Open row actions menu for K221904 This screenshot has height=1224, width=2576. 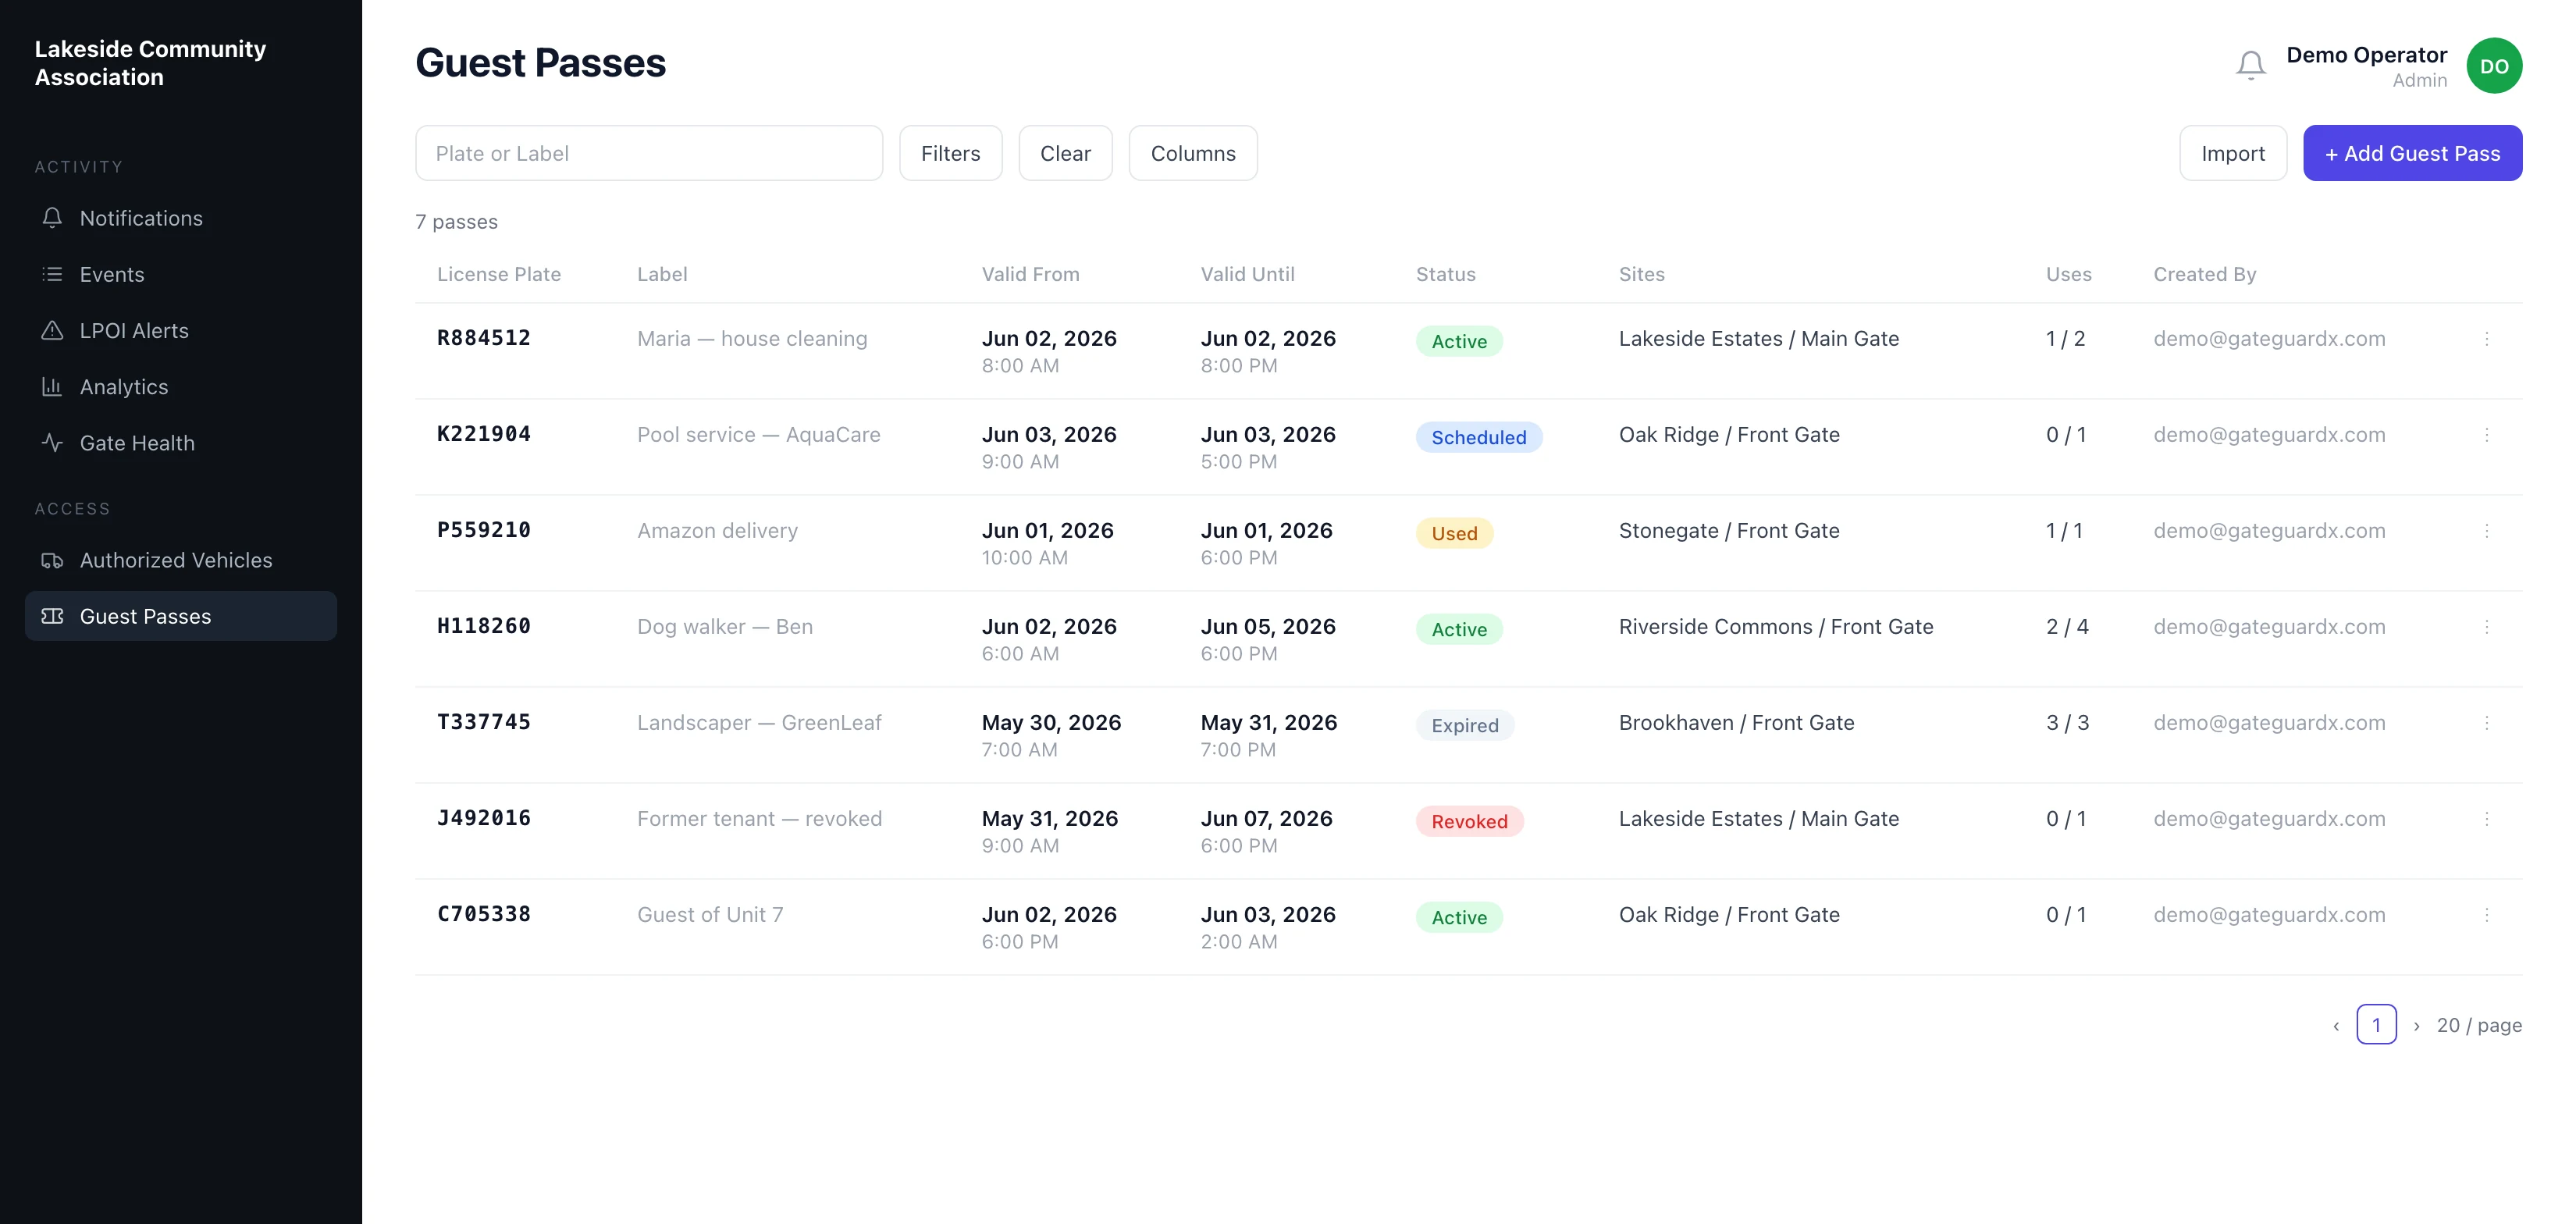2486,435
